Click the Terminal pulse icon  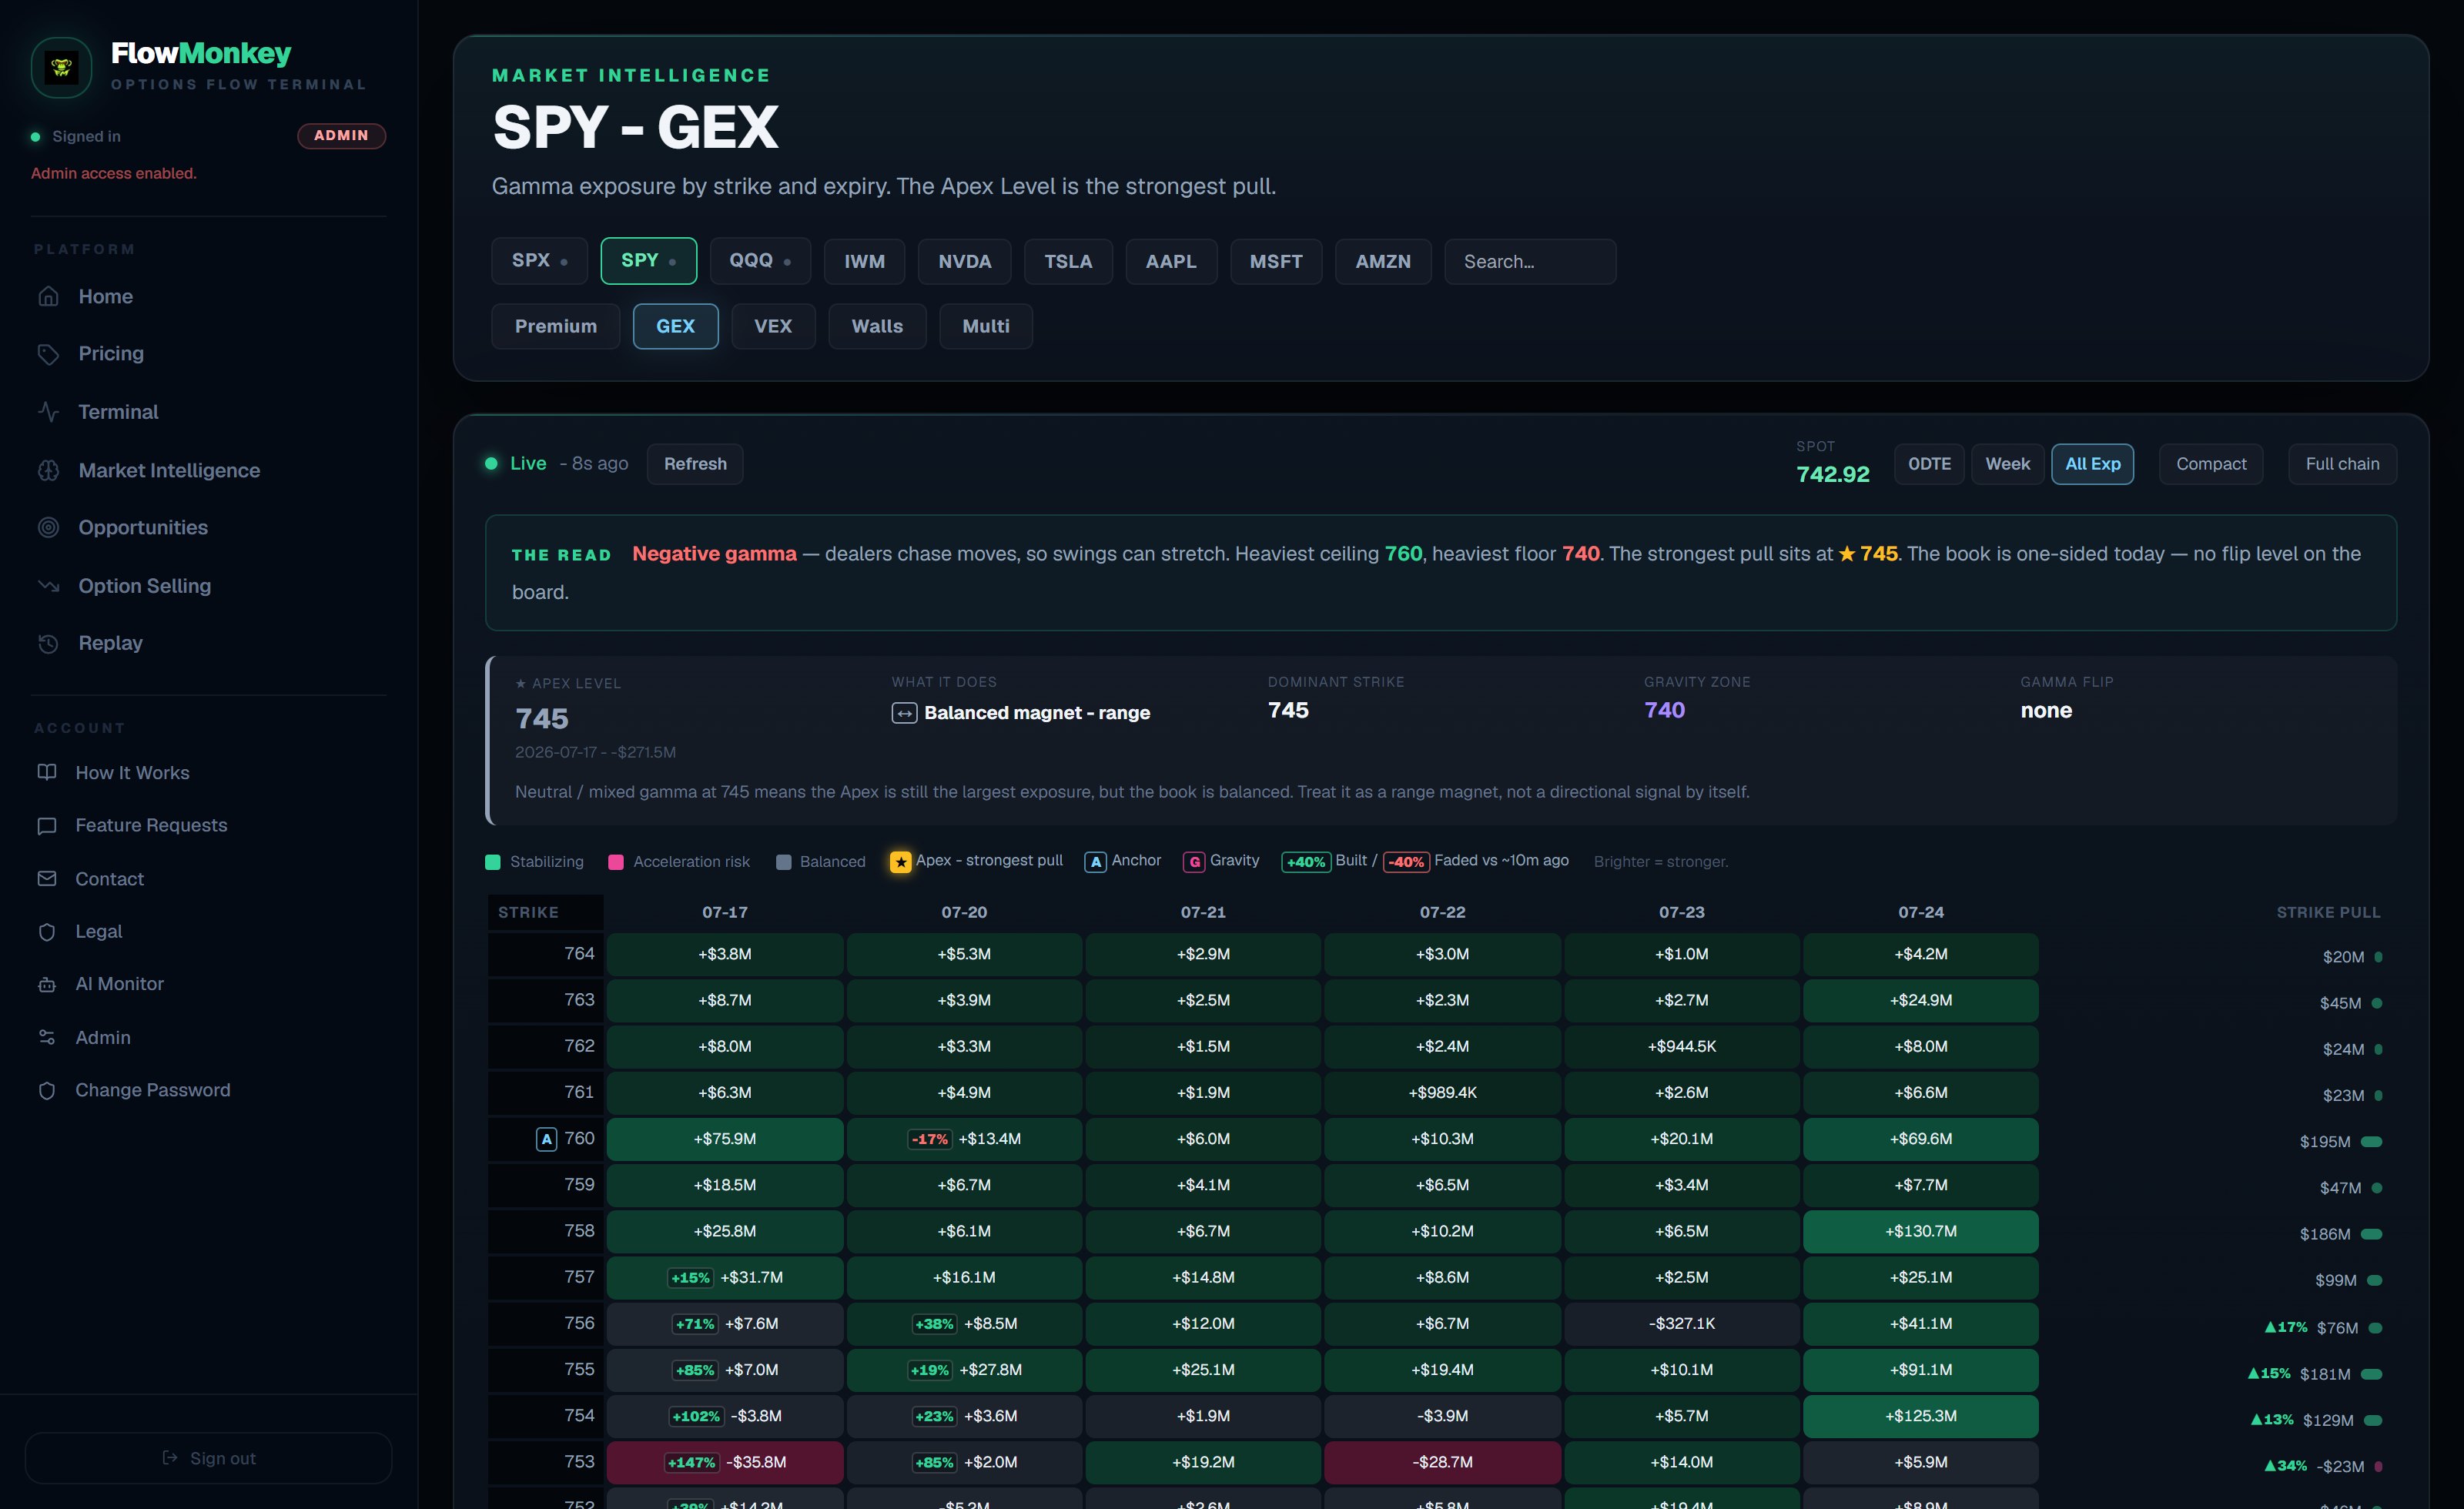[48, 412]
